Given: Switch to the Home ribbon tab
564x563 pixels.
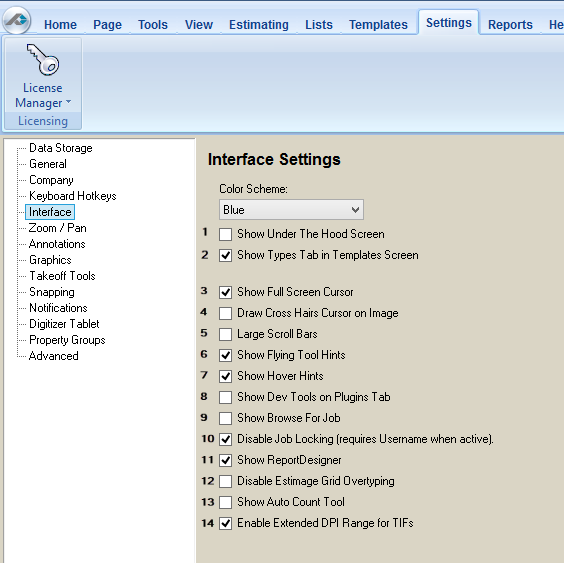Looking at the screenshot, I should (60, 25).
